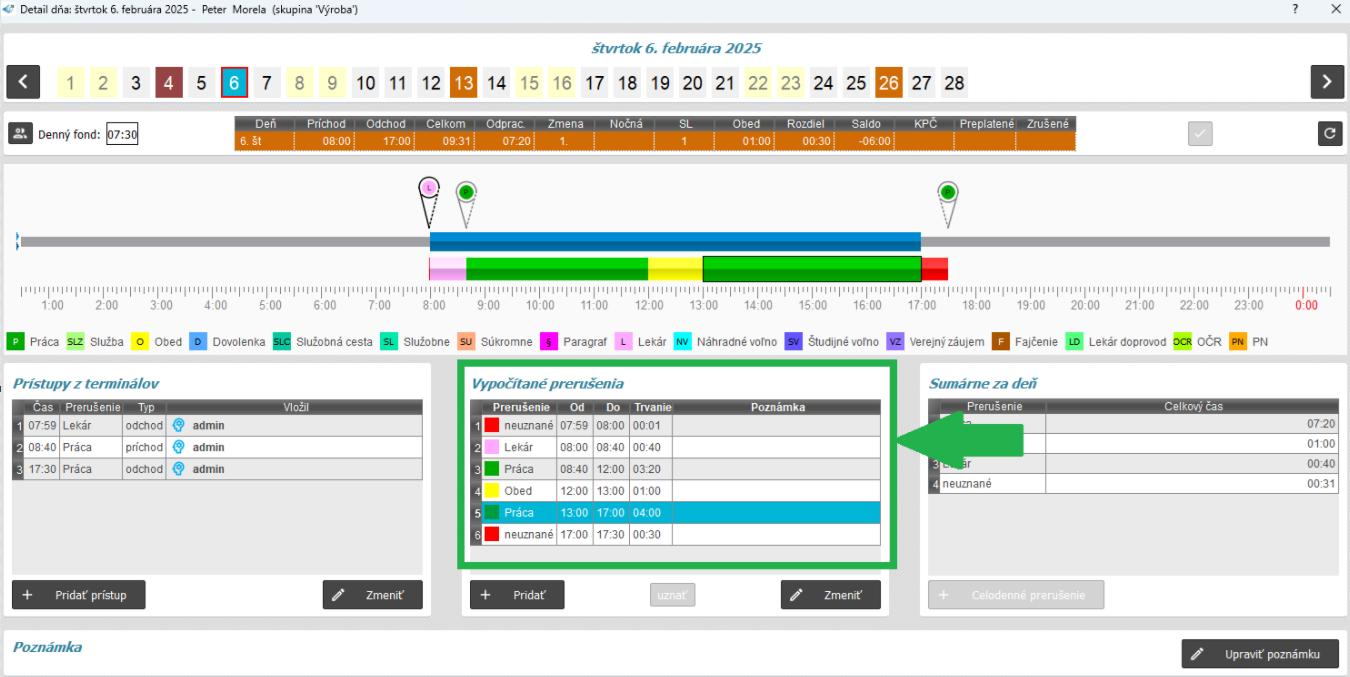Click the green Práca legend icon

click(16, 342)
